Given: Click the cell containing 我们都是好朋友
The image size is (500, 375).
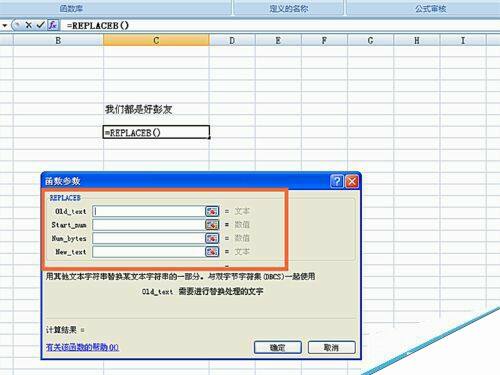Looking at the screenshot, I should 156,109.
